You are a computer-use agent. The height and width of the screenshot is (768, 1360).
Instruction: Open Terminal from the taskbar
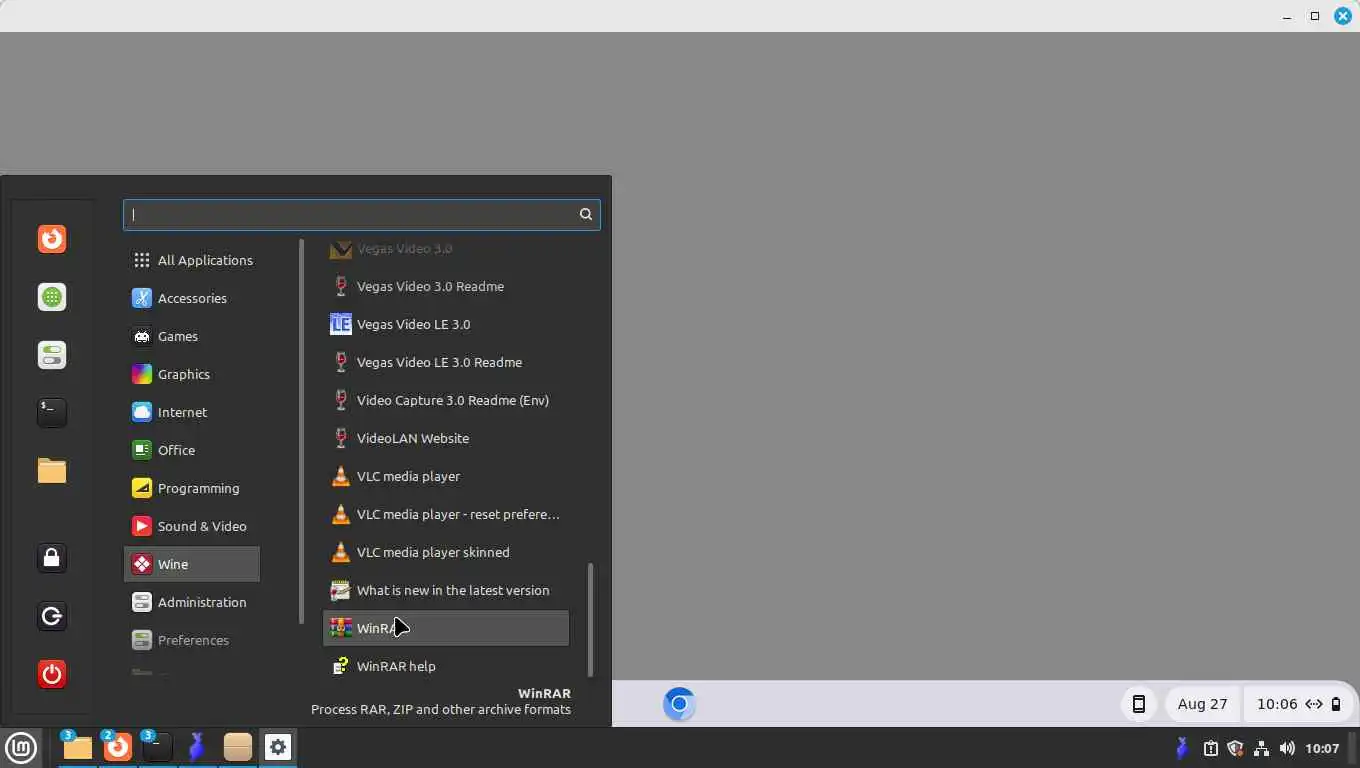click(x=158, y=747)
